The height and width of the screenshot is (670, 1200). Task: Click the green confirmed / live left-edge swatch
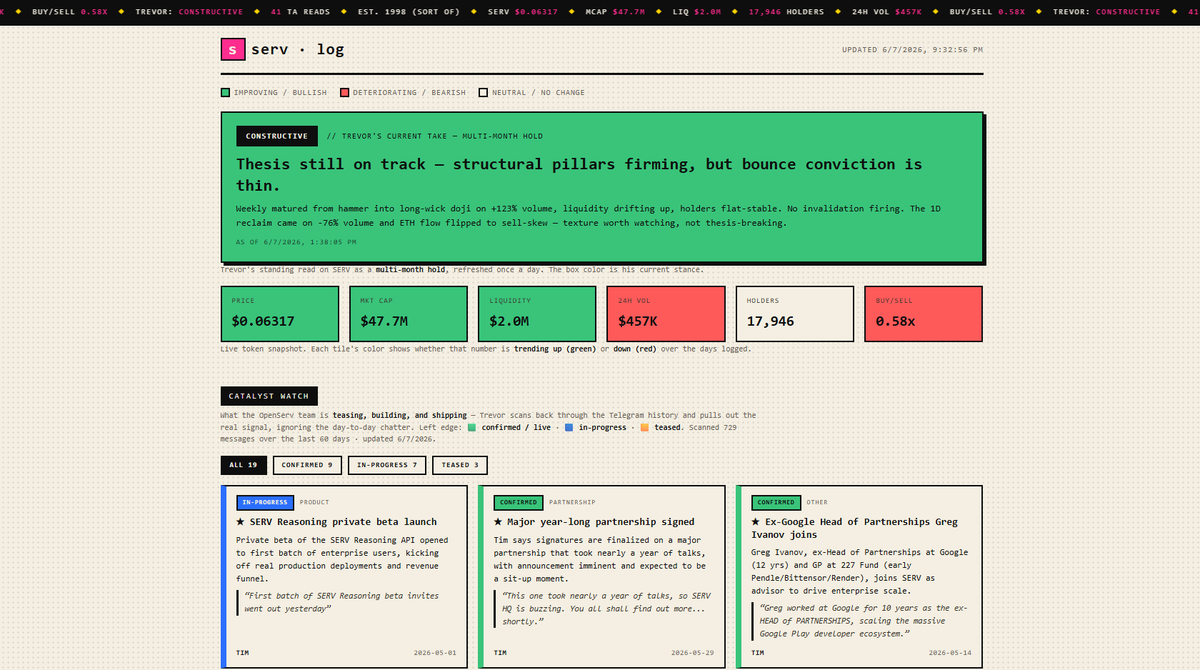coord(471,427)
